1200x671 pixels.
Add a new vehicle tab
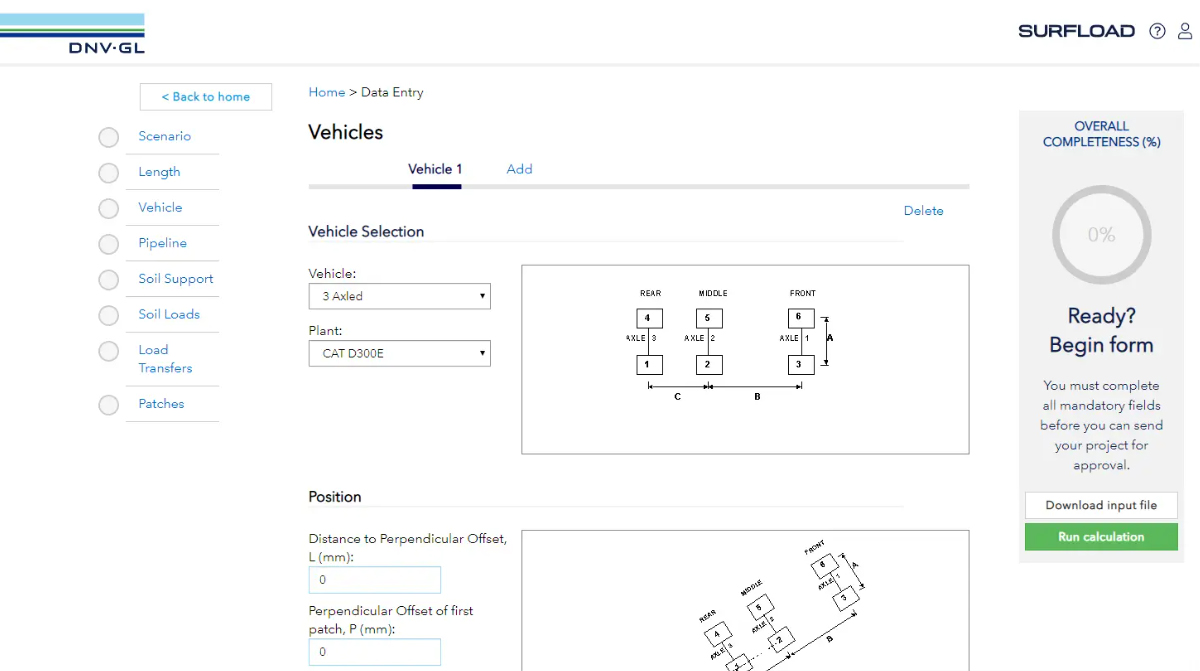pyautogui.click(x=519, y=169)
